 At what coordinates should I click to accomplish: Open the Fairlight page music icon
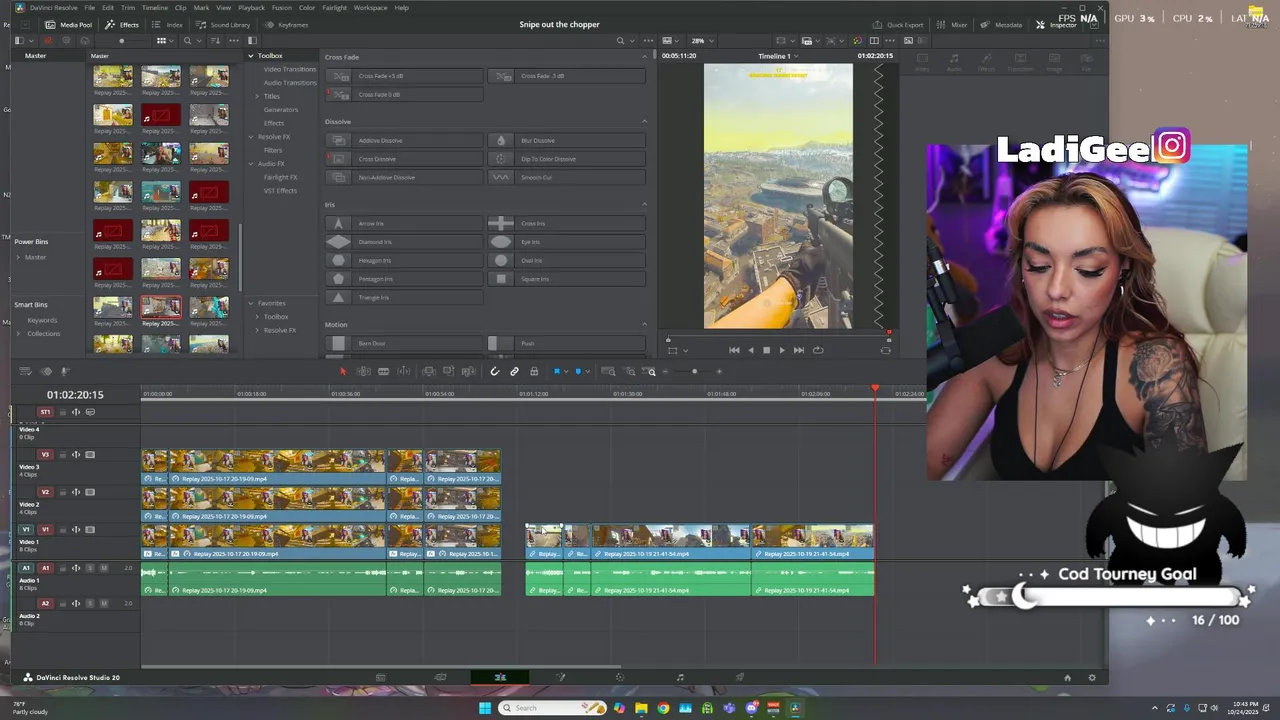[680, 677]
